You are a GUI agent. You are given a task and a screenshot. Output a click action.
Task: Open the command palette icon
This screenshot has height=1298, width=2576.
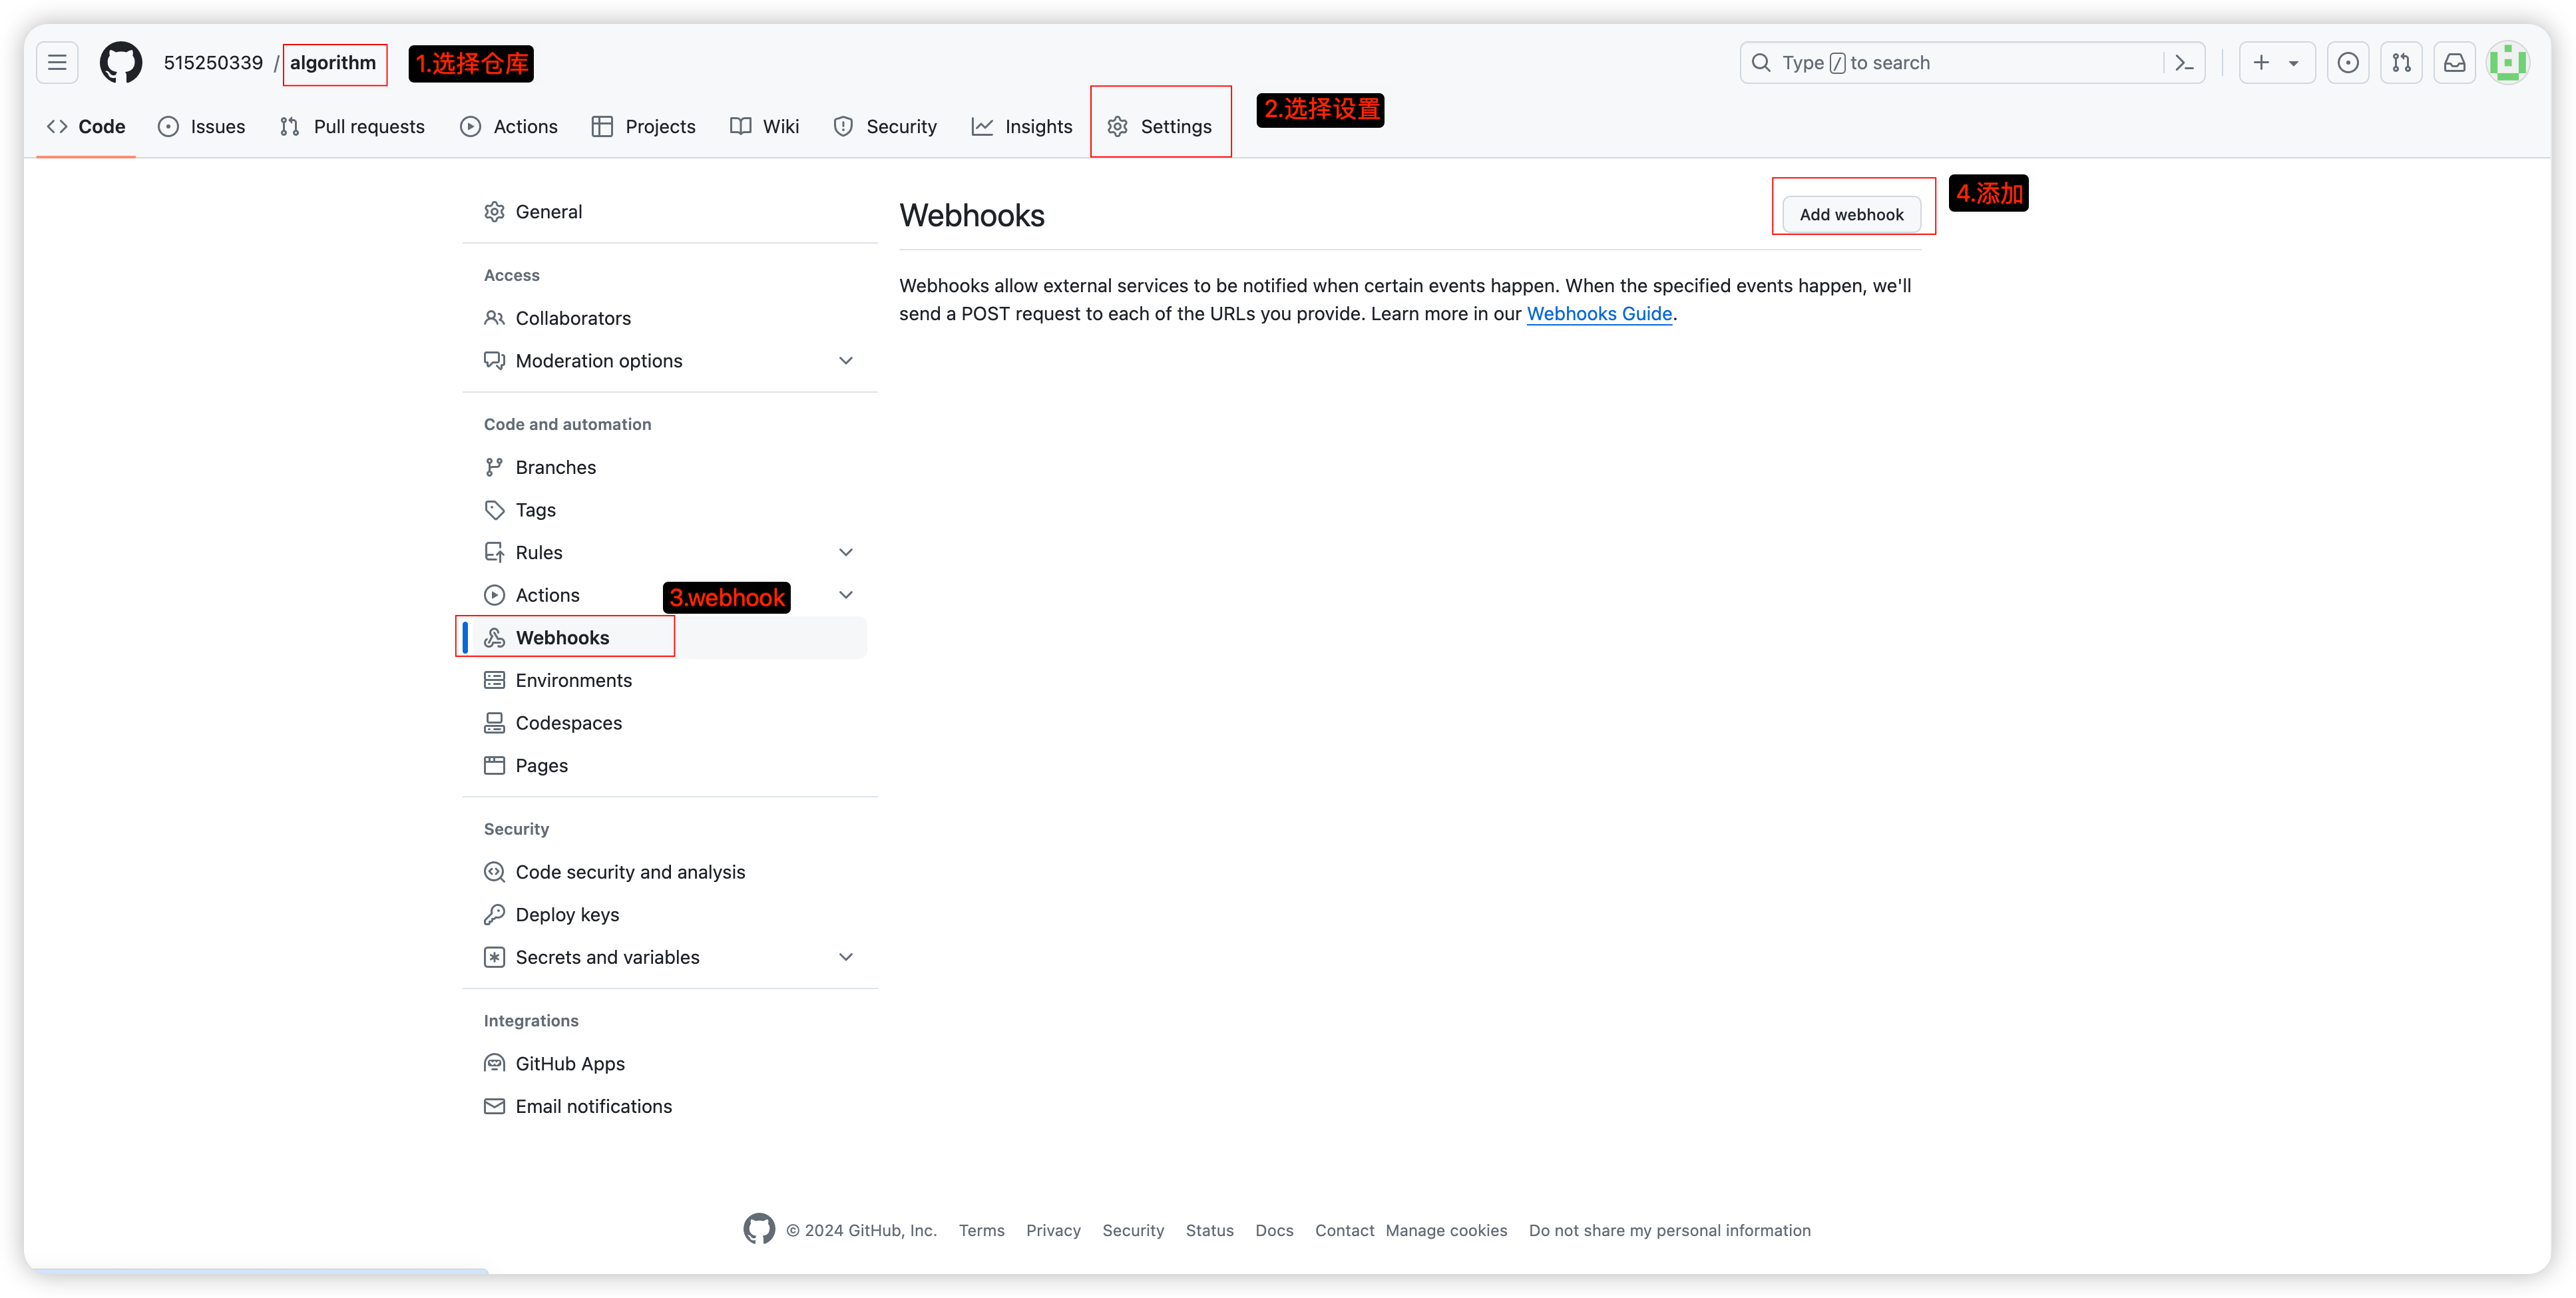pyautogui.click(x=2184, y=63)
